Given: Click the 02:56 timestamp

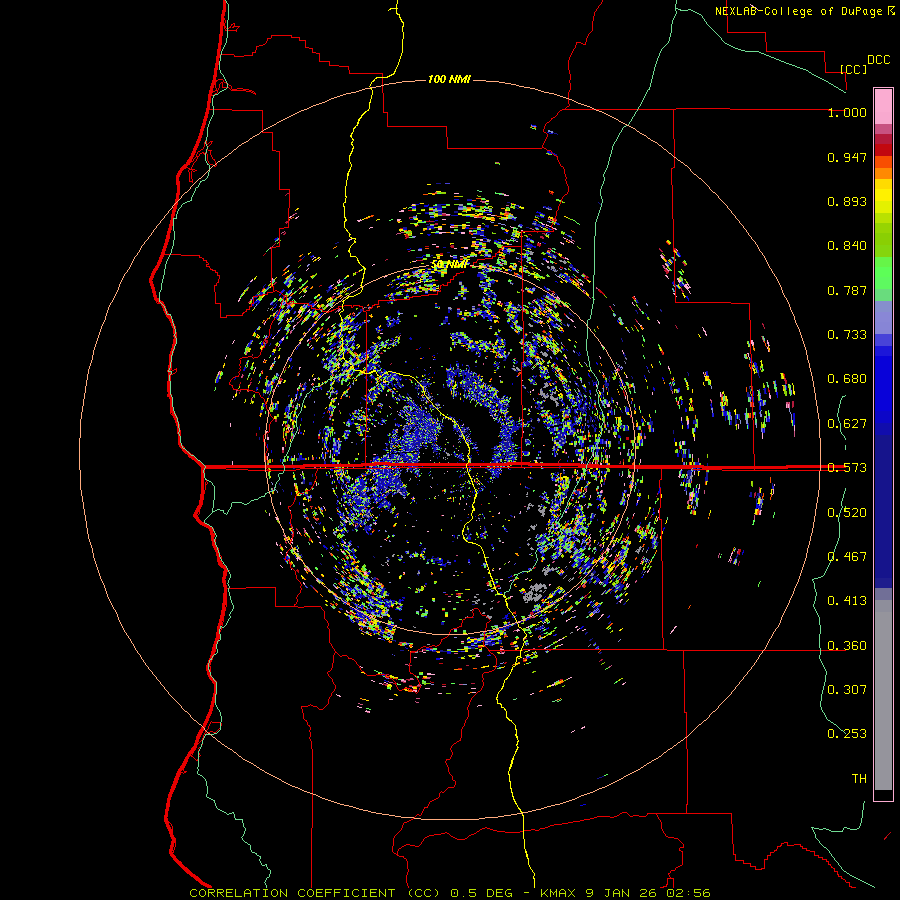Looking at the screenshot, I should [688, 893].
